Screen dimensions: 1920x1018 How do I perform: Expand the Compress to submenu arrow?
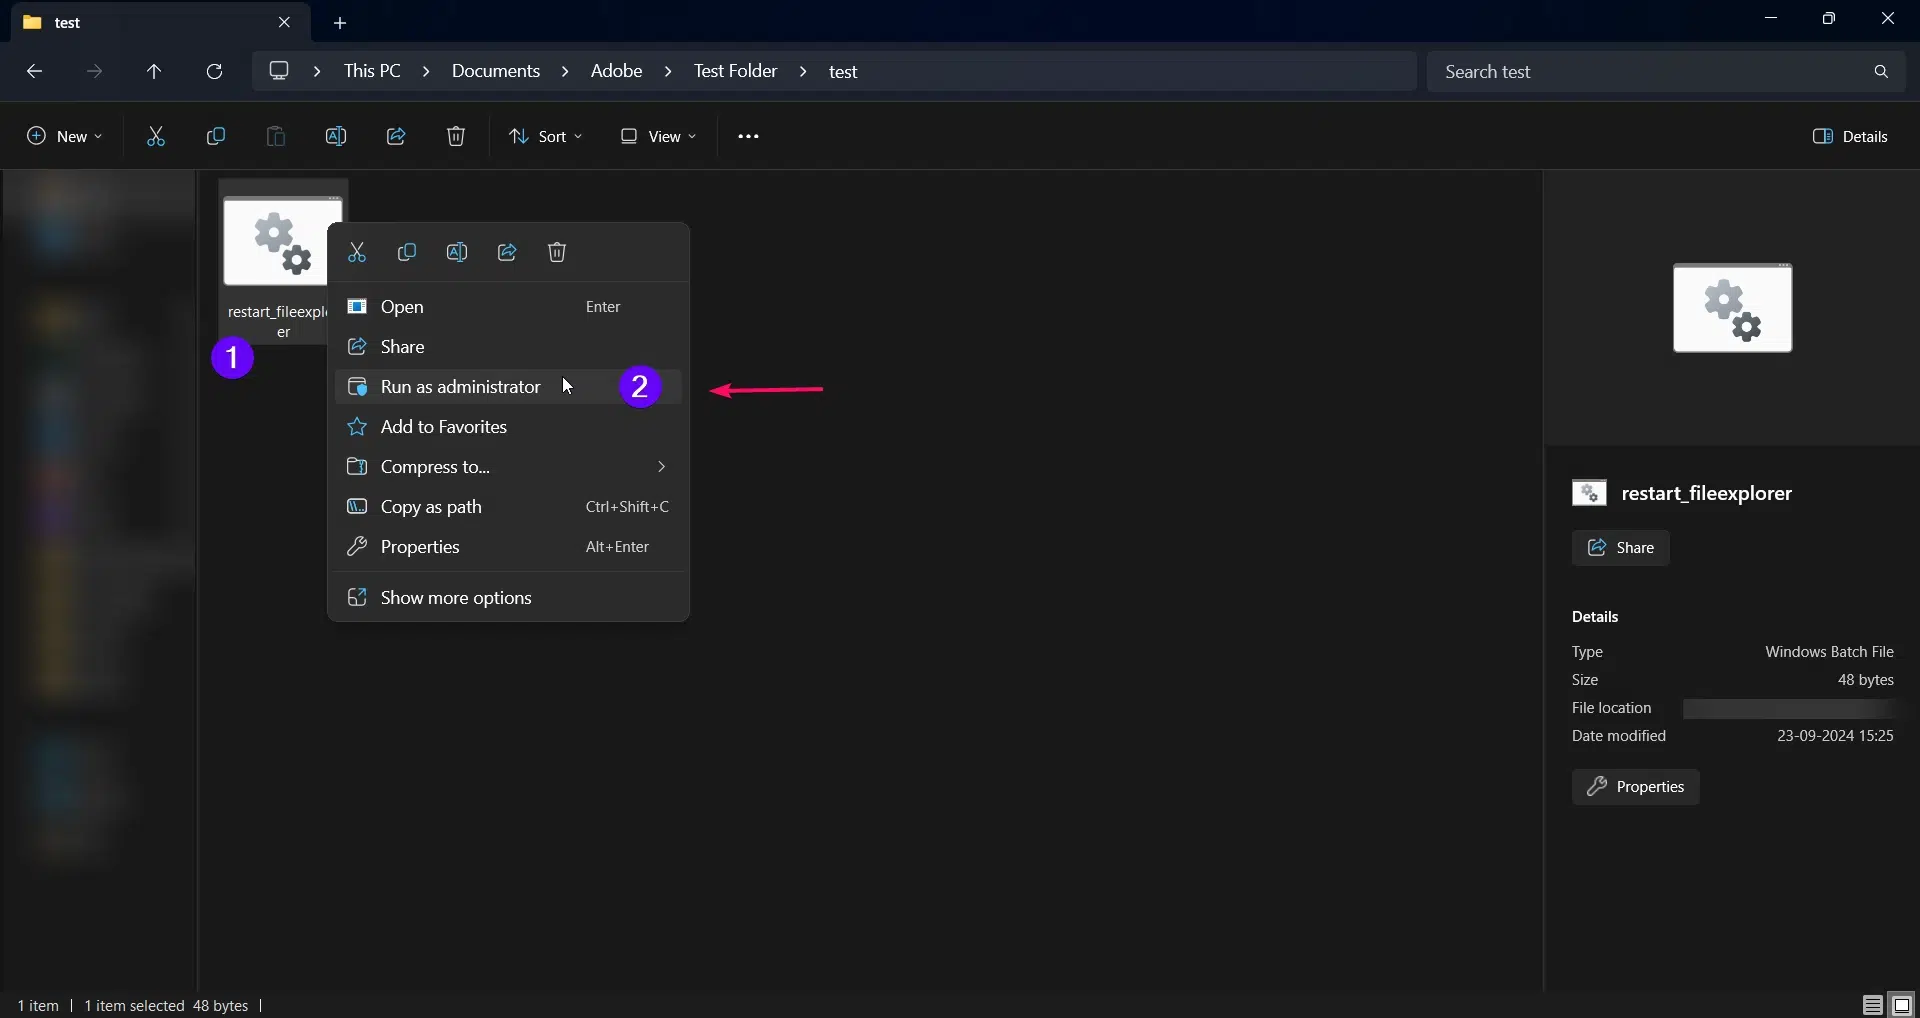point(661,467)
